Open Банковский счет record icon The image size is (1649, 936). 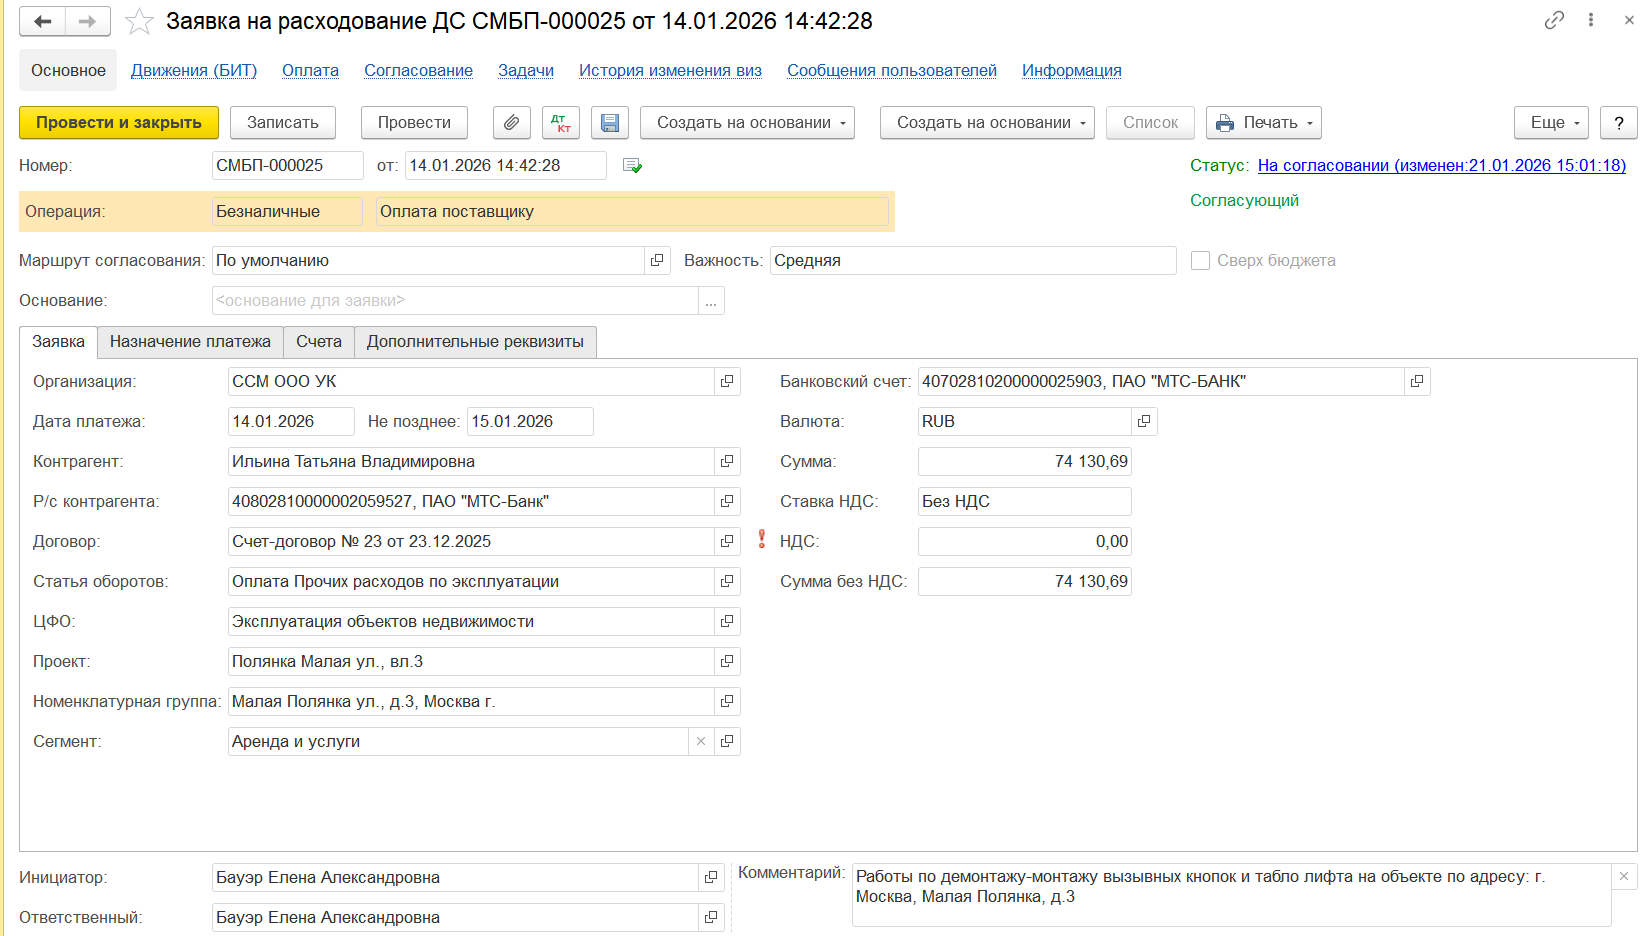pyautogui.click(x=1417, y=382)
